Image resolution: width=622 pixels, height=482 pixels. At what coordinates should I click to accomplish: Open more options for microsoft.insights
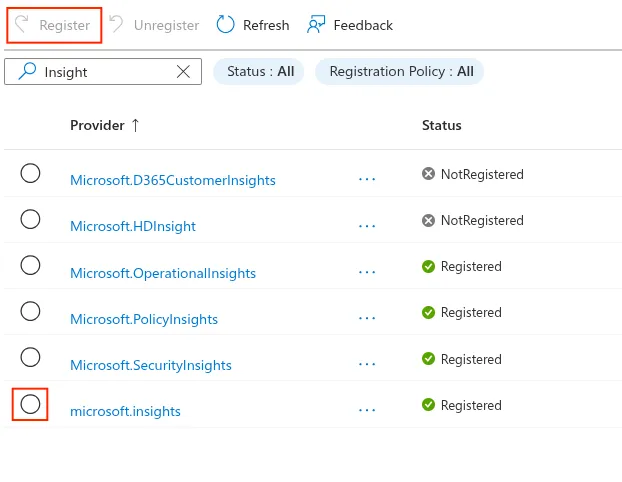[x=367, y=410]
